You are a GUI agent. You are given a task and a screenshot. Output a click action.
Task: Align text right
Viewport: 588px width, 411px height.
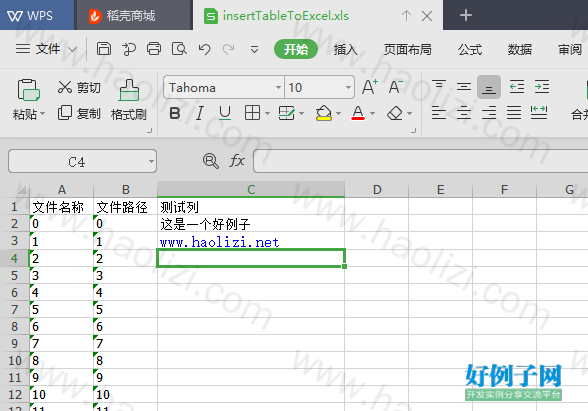[489, 112]
